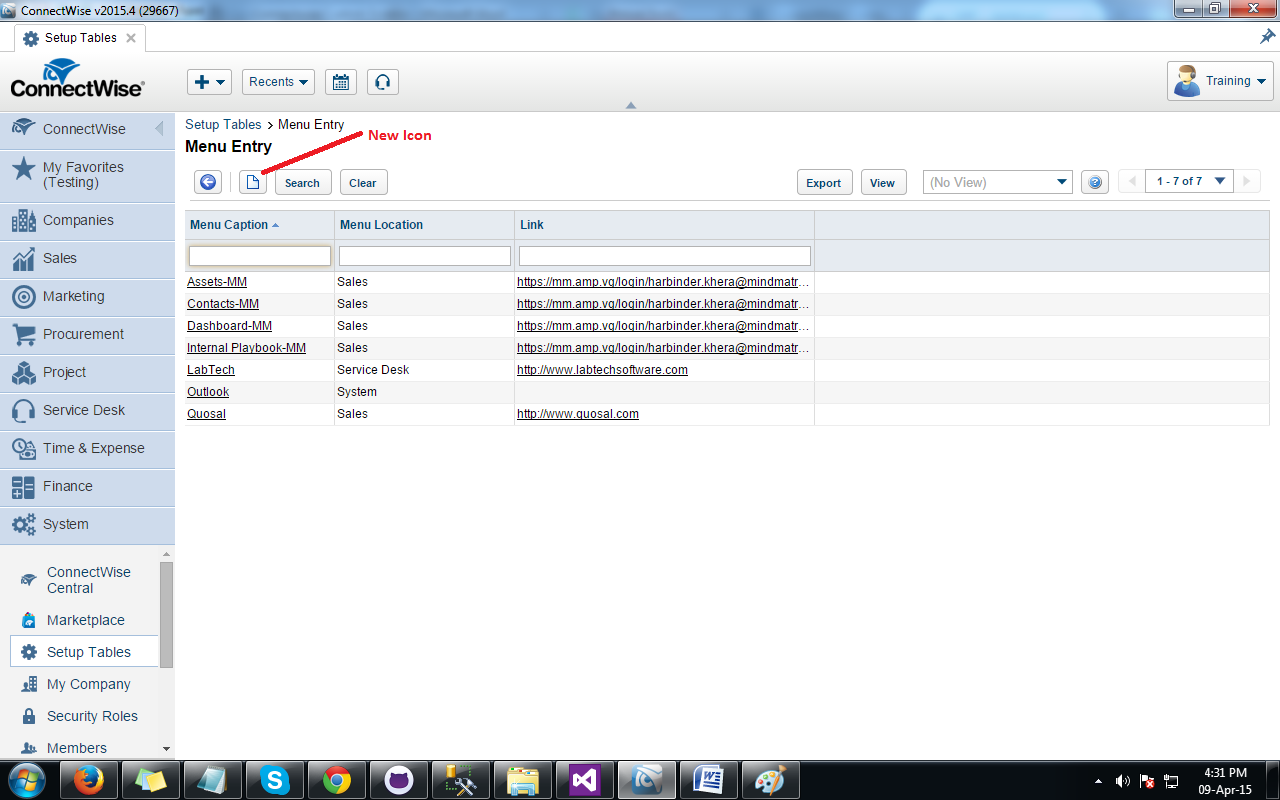Click the sidebar scroll down arrow
Screen dimensions: 1280x800
click(166, 748)
